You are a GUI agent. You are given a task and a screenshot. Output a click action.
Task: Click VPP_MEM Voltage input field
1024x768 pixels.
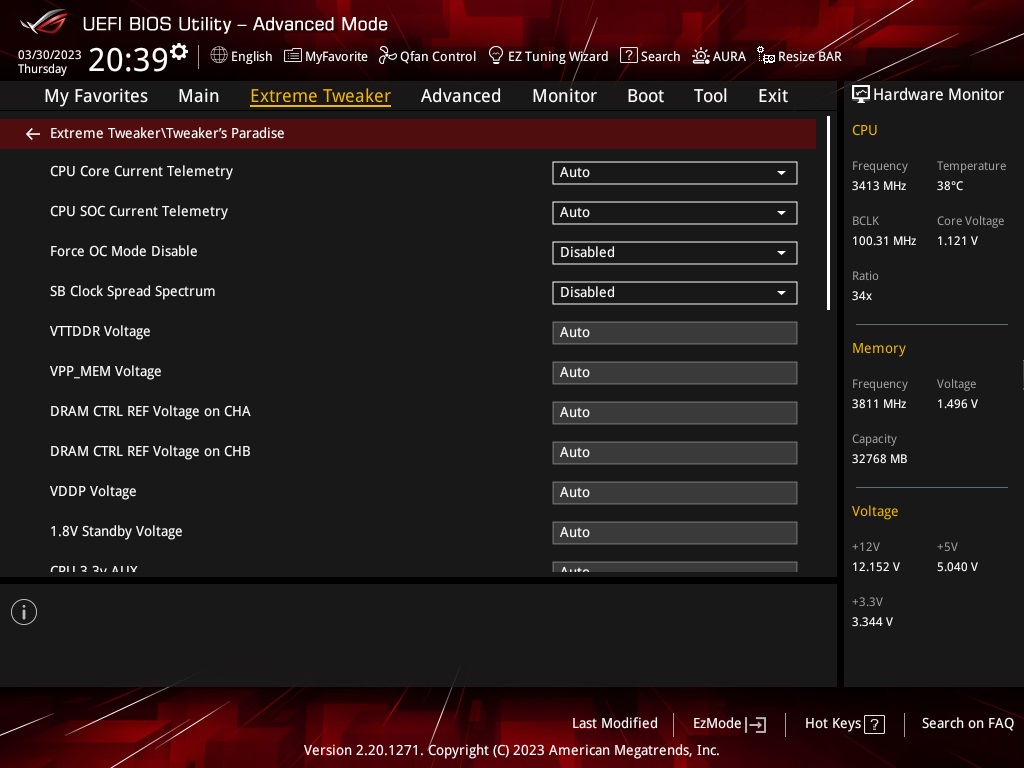click(675, 372)
